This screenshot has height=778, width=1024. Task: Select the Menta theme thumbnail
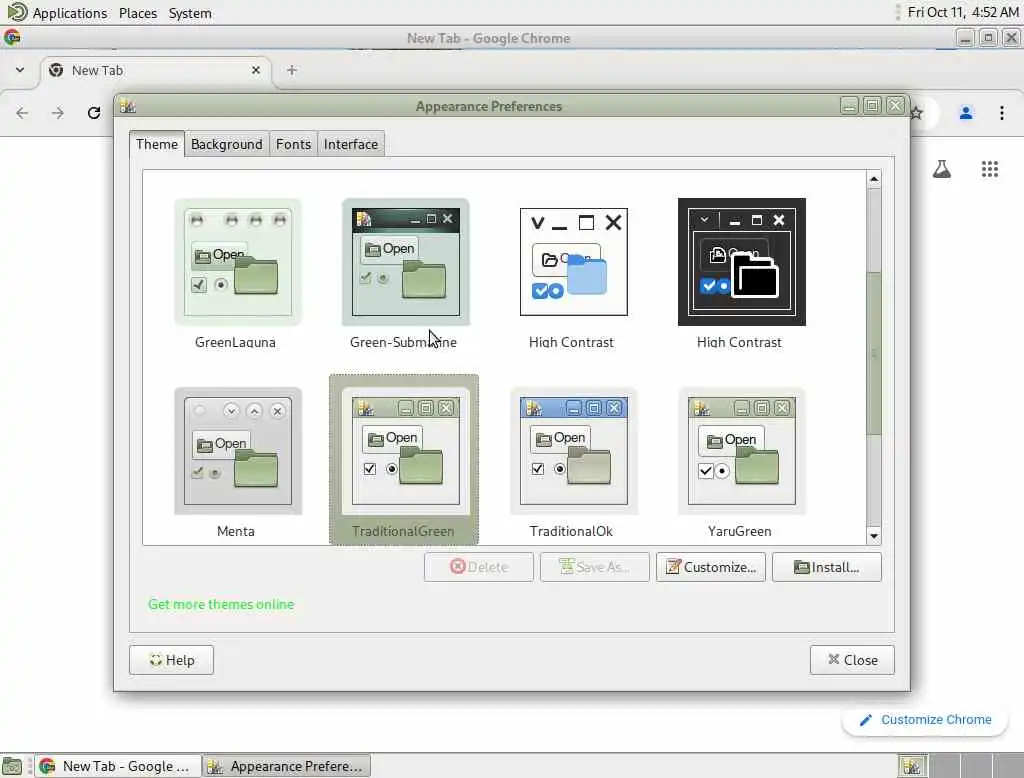[x=238, y=451]
